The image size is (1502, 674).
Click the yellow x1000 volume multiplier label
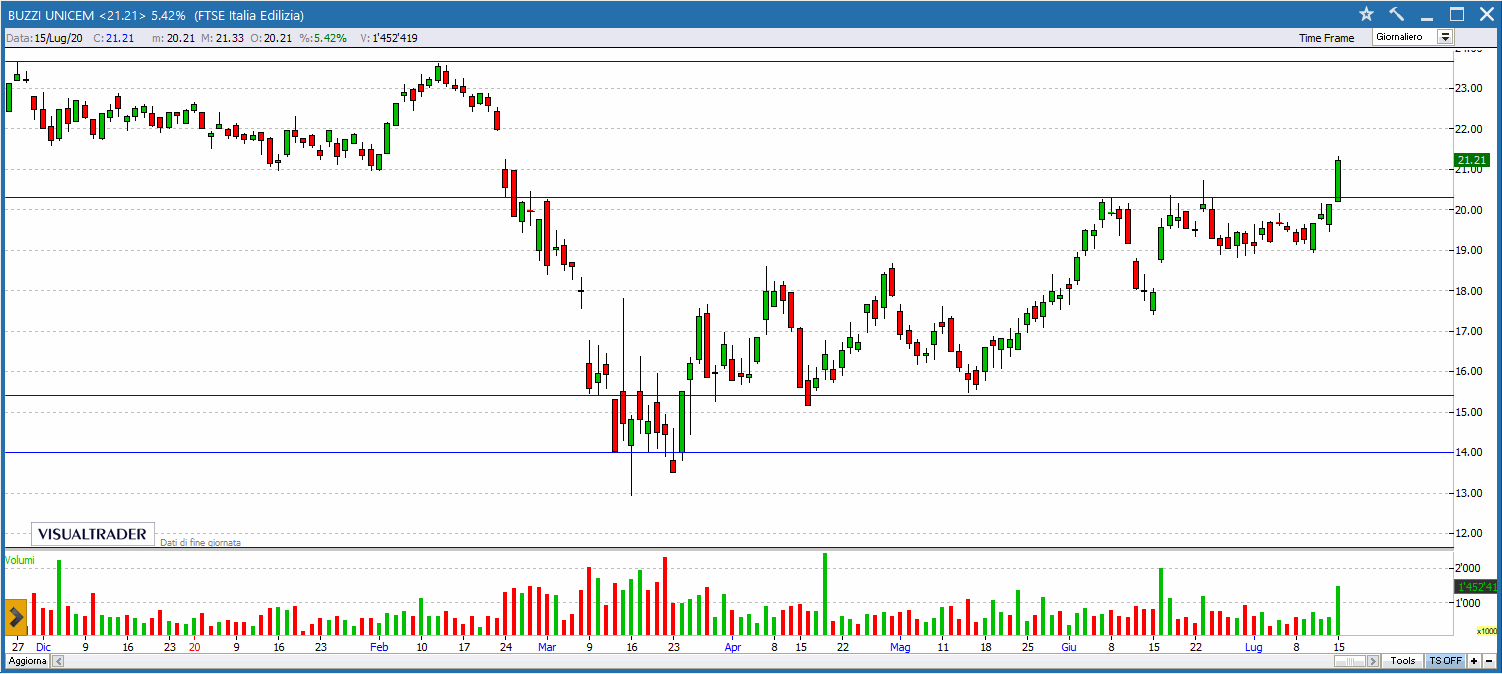[1487, 631]
